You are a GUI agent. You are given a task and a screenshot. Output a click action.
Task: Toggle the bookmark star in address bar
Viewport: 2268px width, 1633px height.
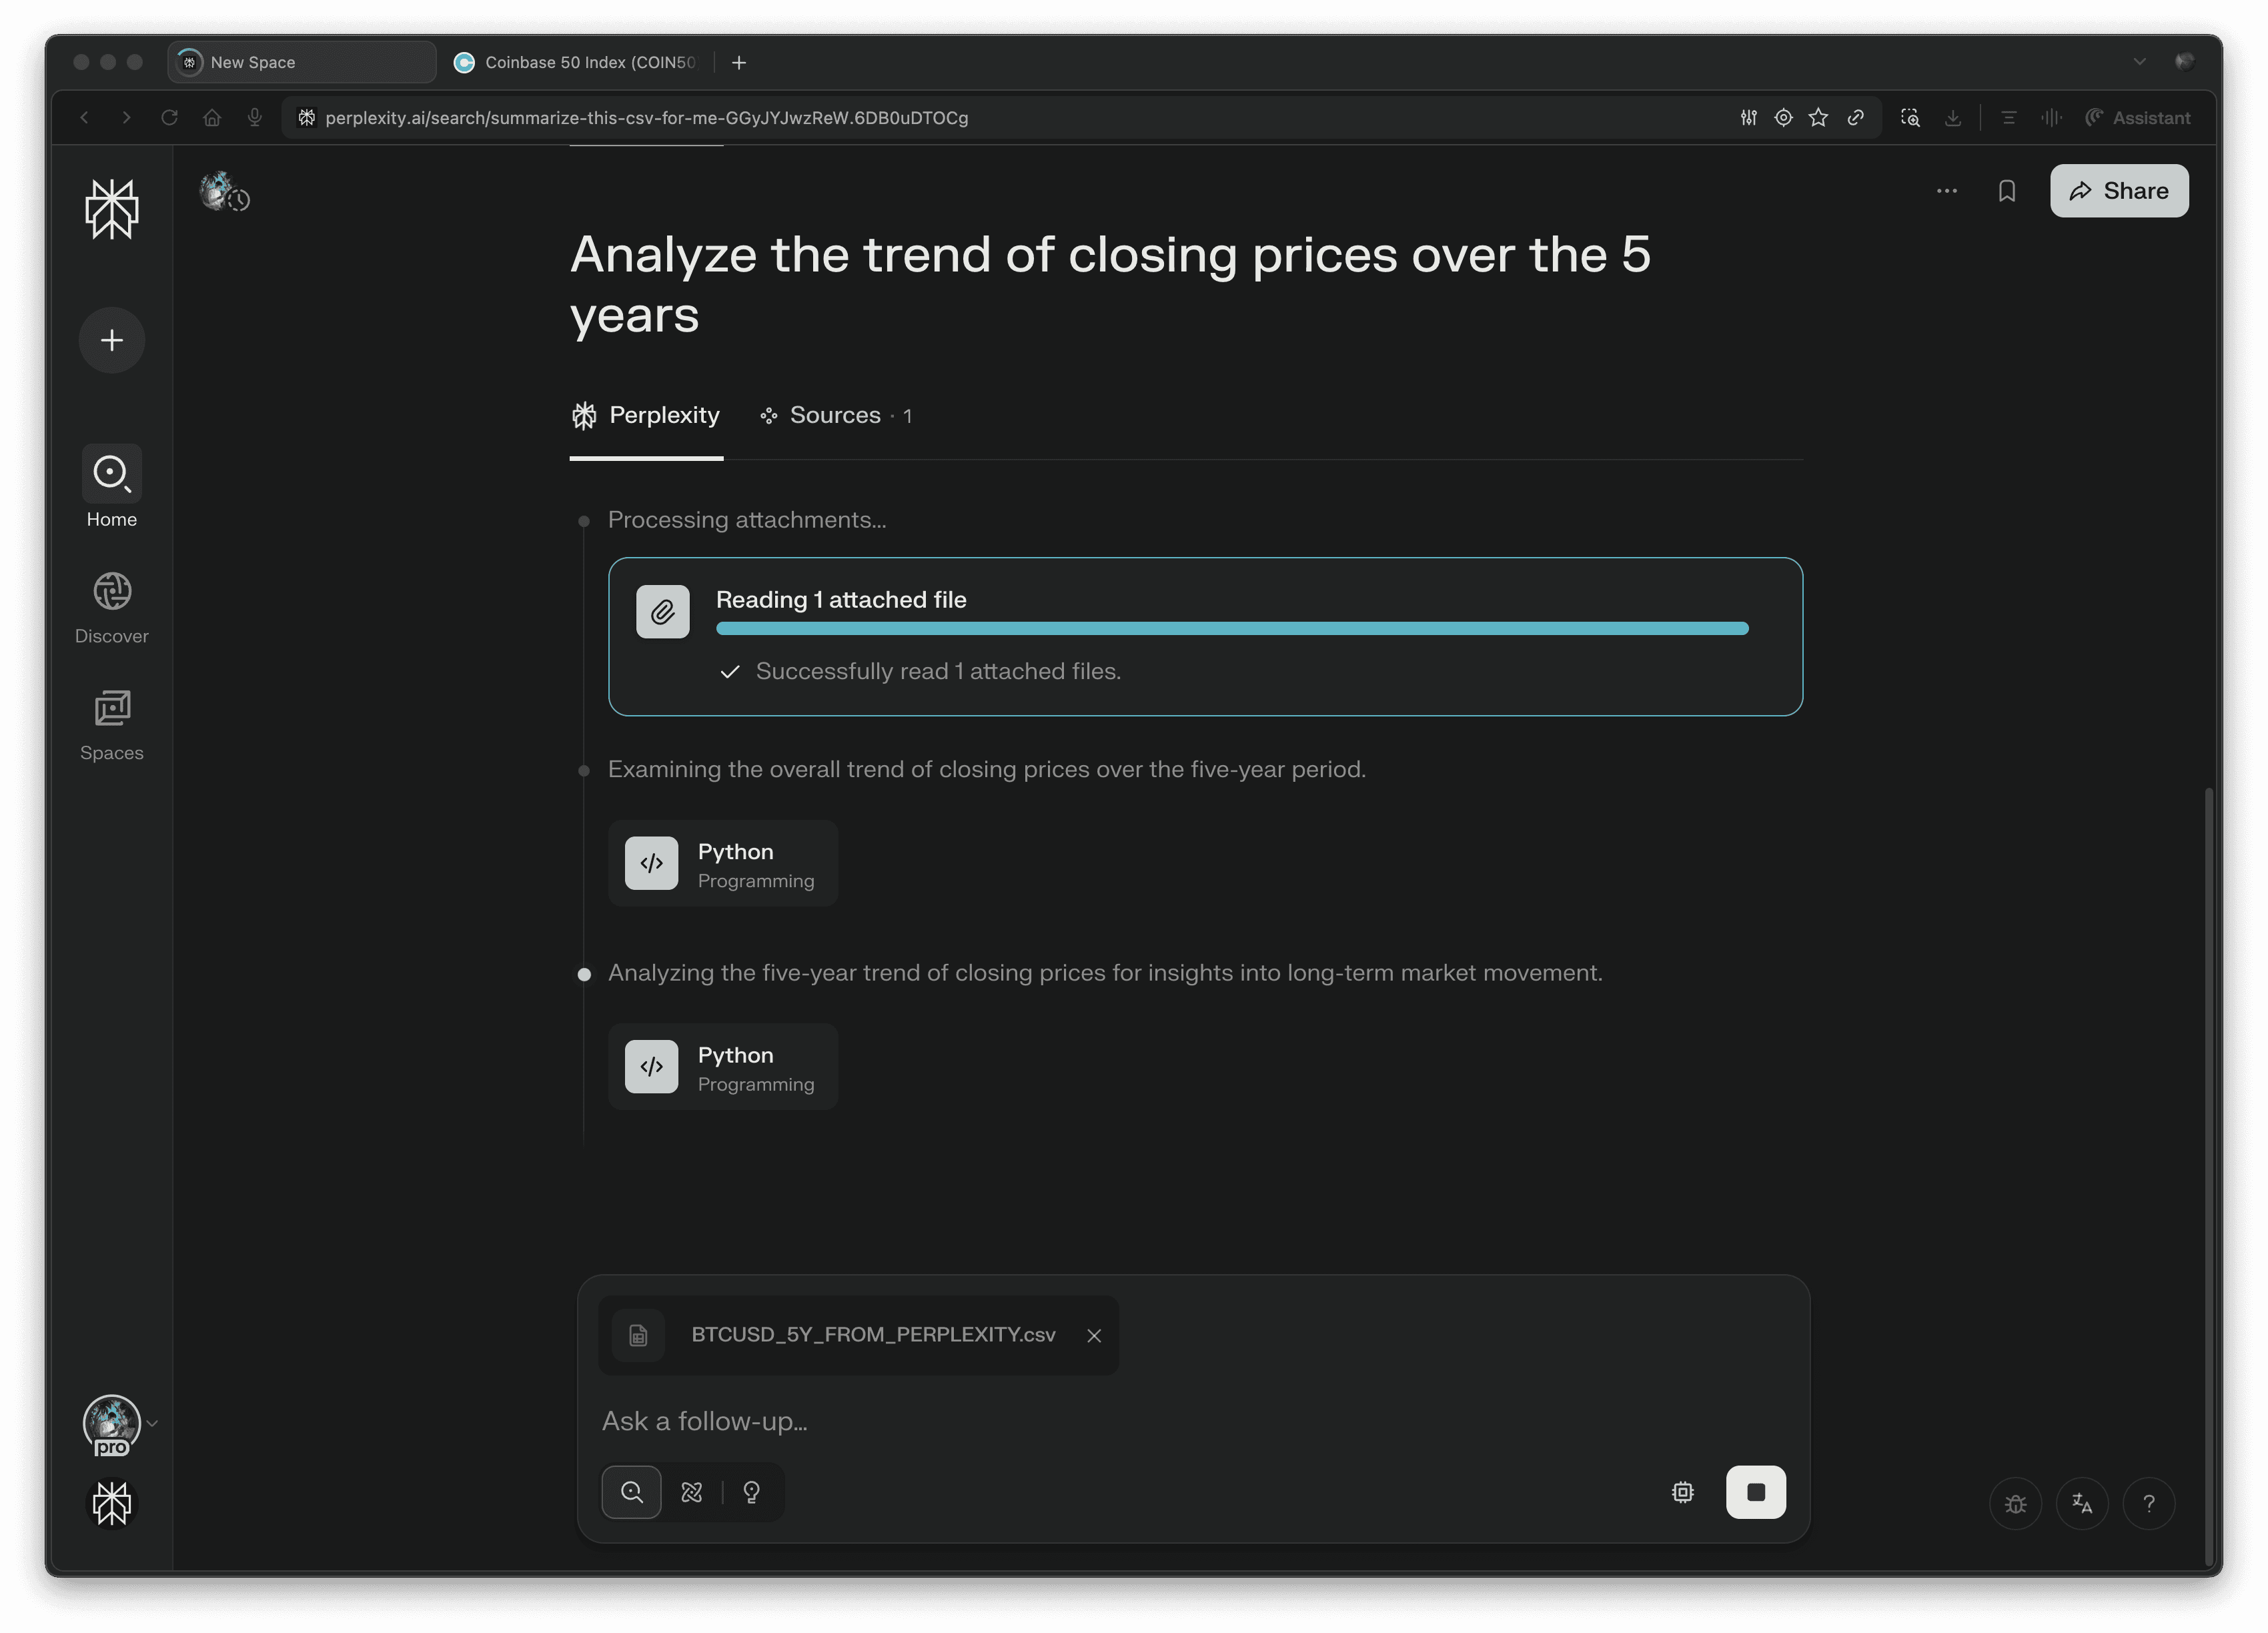pyautogui.click(x=1818, y=117)
